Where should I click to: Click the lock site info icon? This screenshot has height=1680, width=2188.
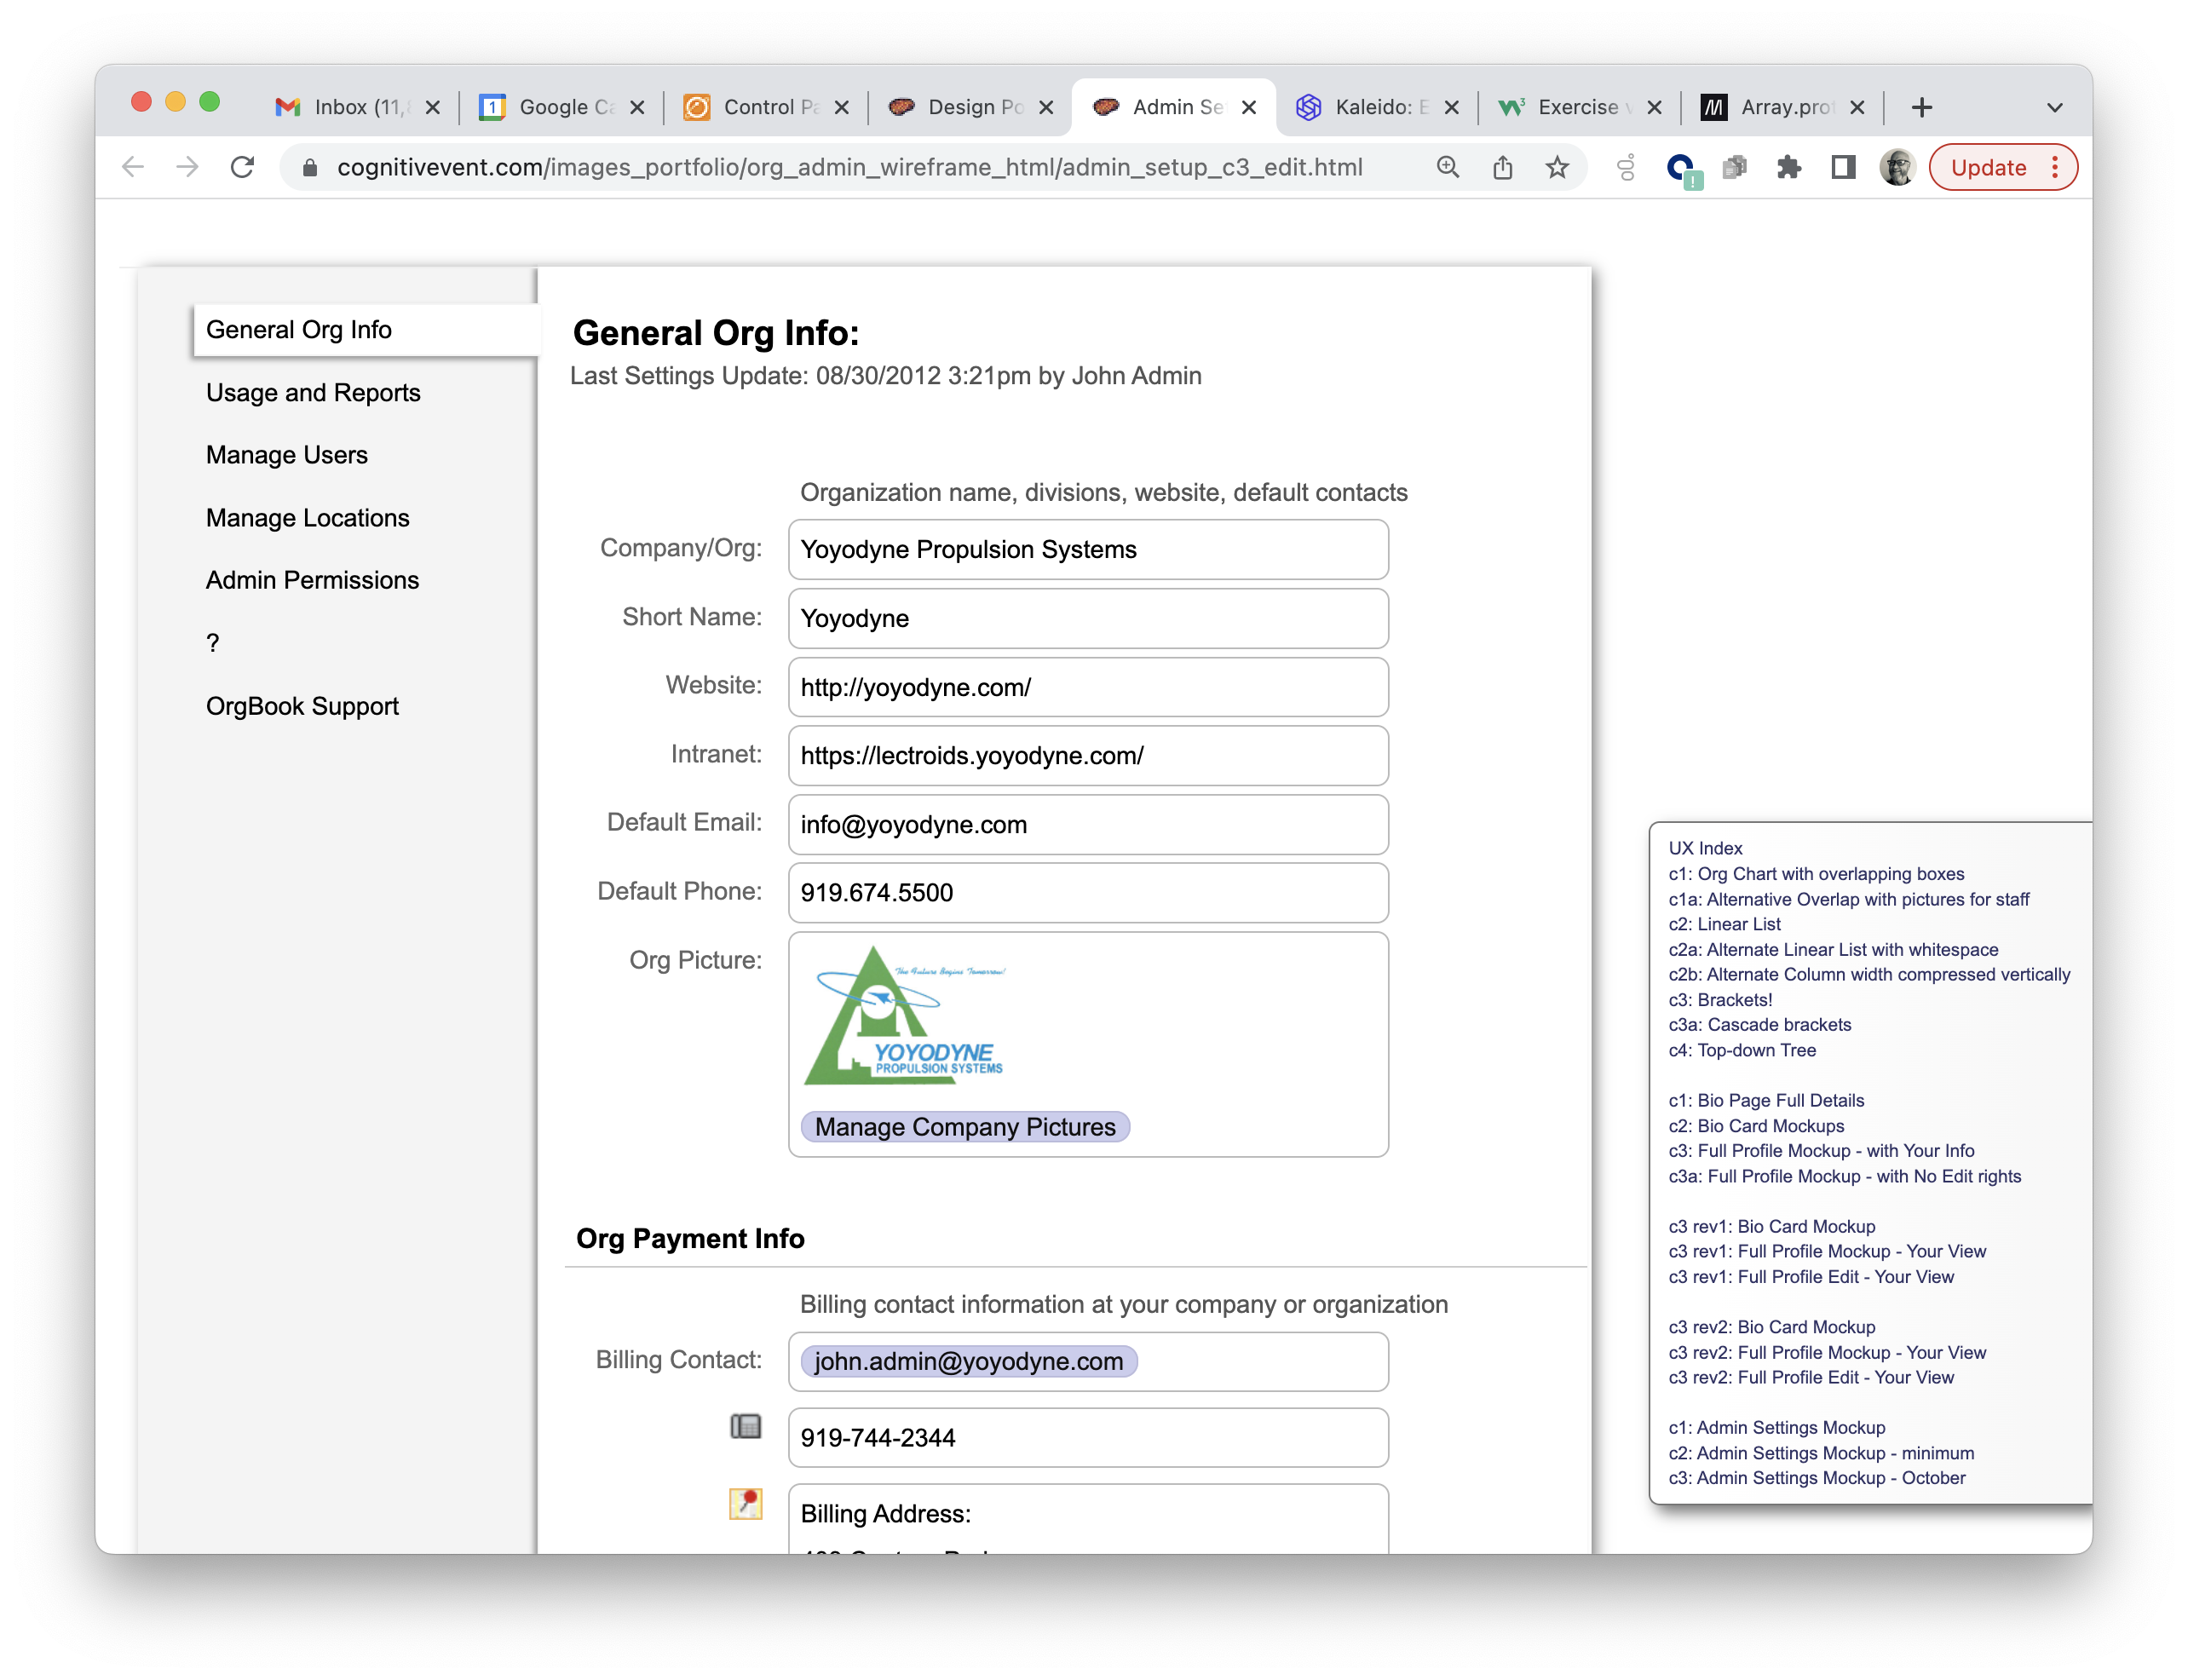310,168
